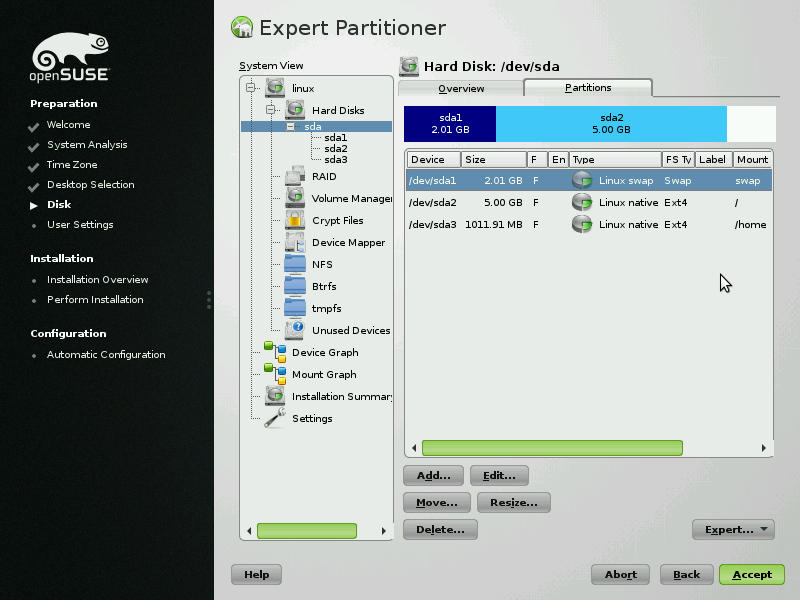Viewport: 800px width, 600px height.
Task: Click the sda2 light blue partition bar
Action: click(x=611, y=124)
